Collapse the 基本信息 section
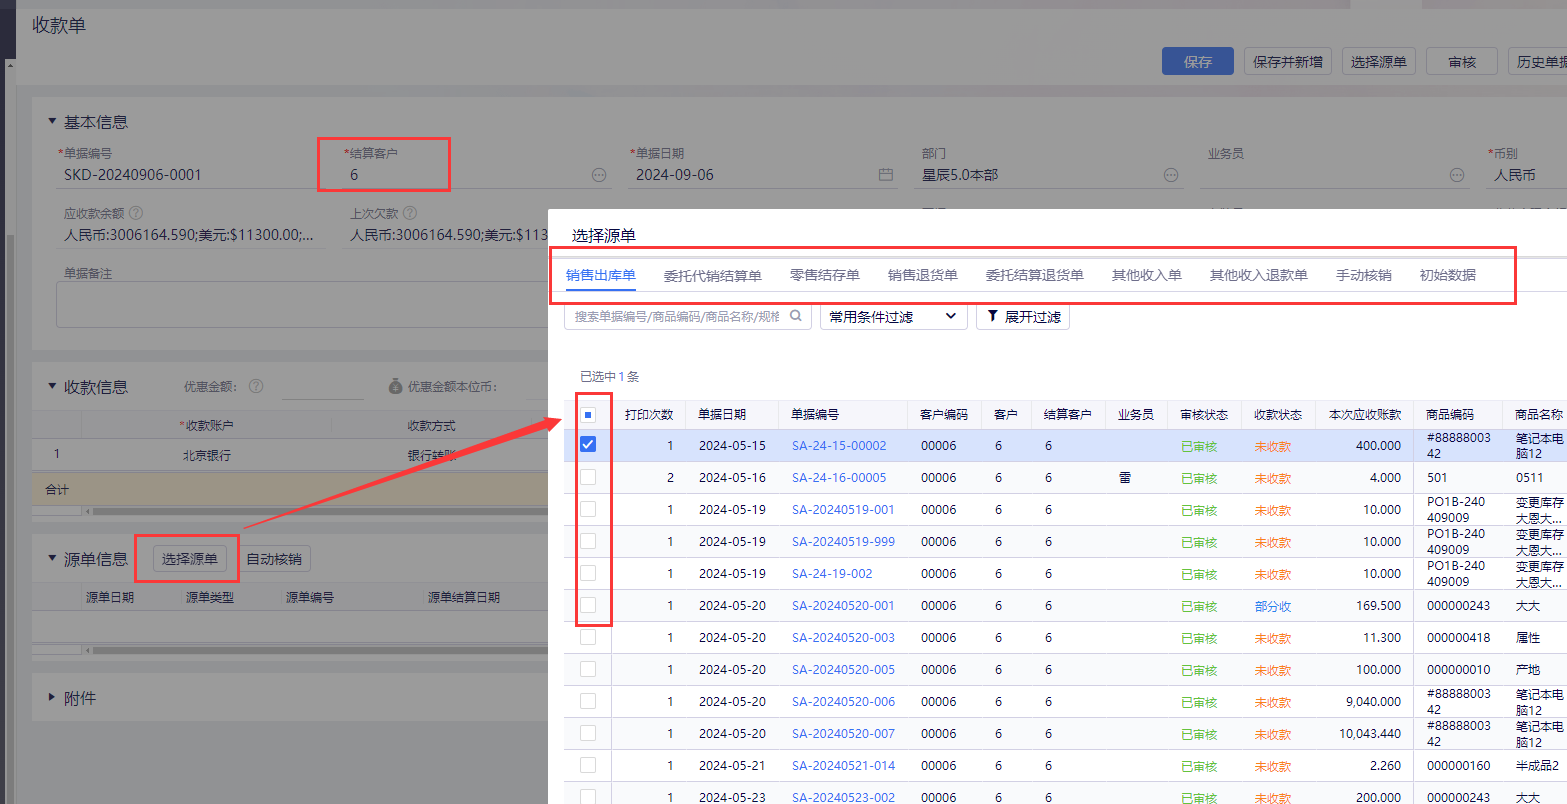1567x804 pixels. pos(52,122)
